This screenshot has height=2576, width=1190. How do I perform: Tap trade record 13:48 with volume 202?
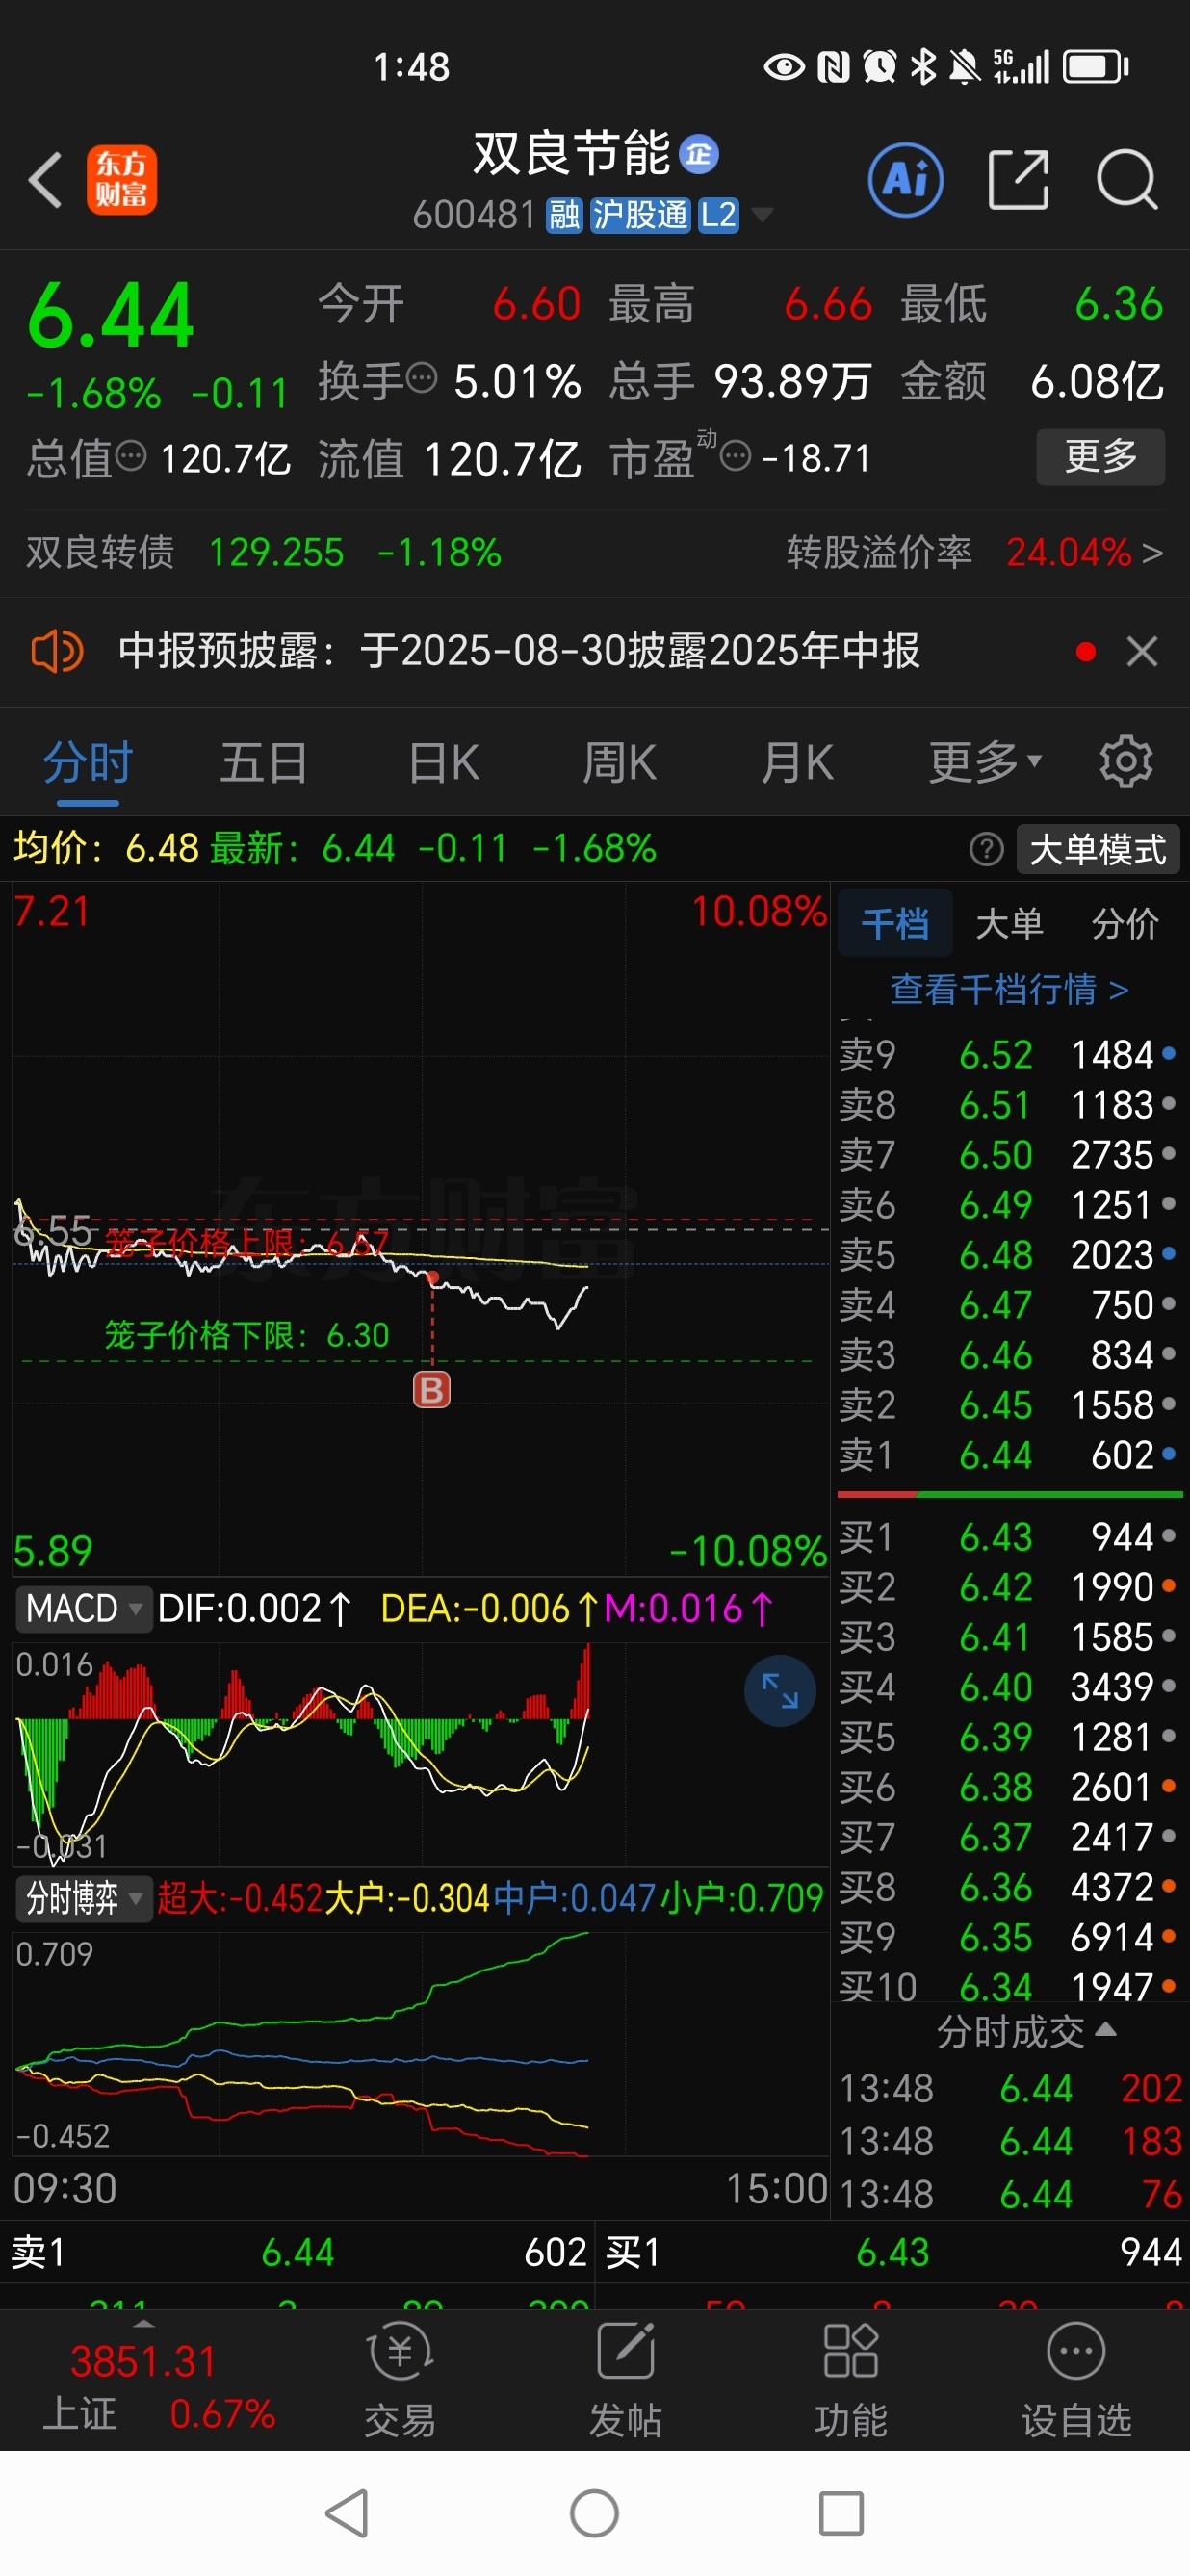coord(1010,2088)
